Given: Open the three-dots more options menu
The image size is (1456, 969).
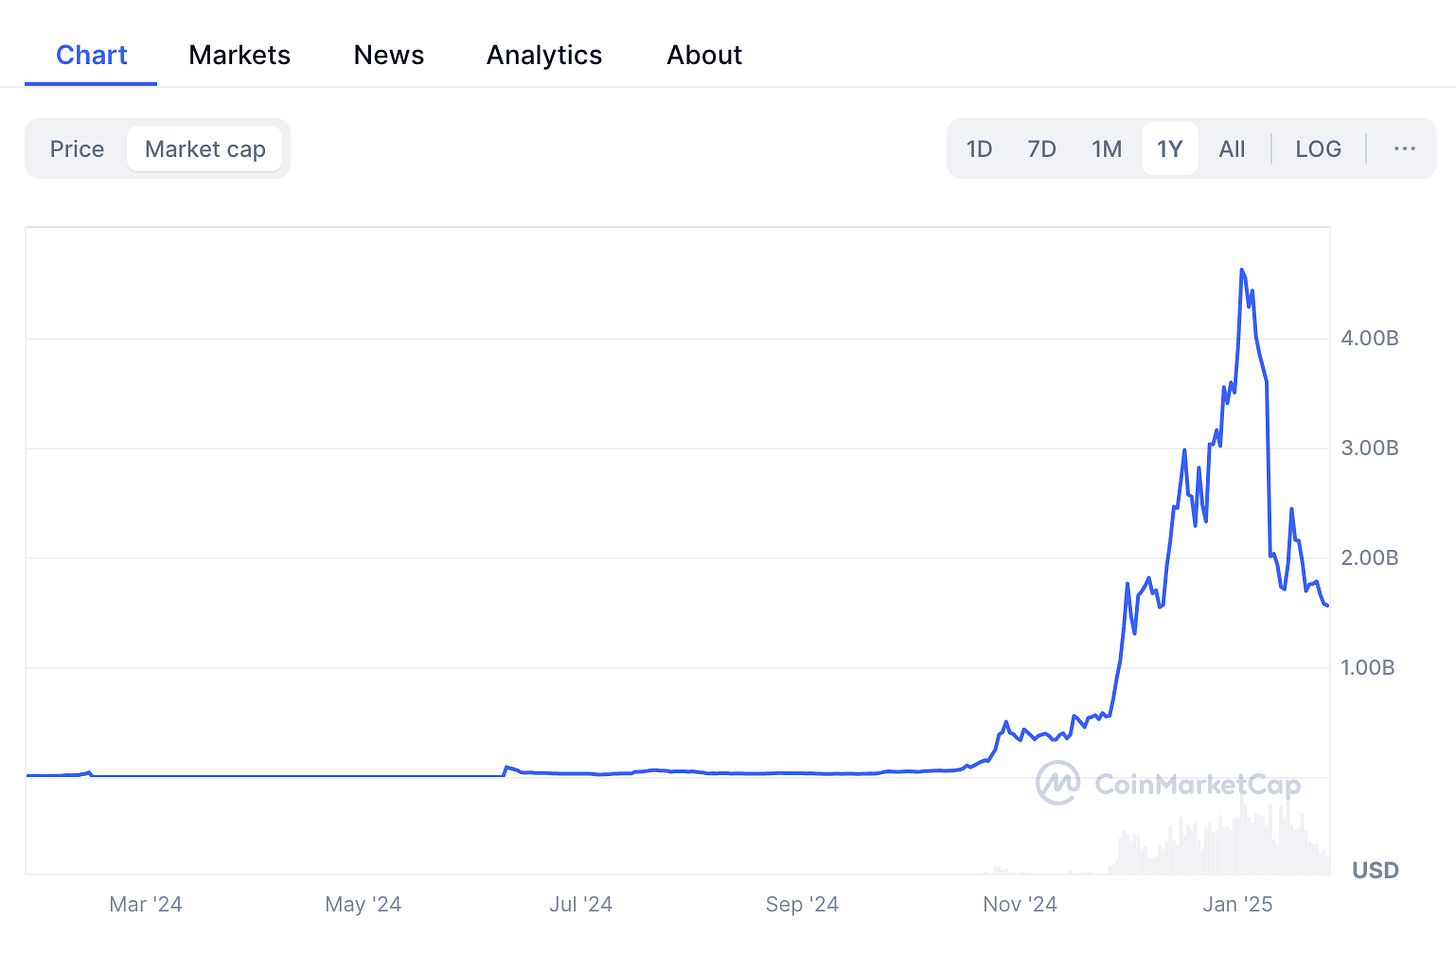Looking at the screenshot, I should click(1404, 149).
